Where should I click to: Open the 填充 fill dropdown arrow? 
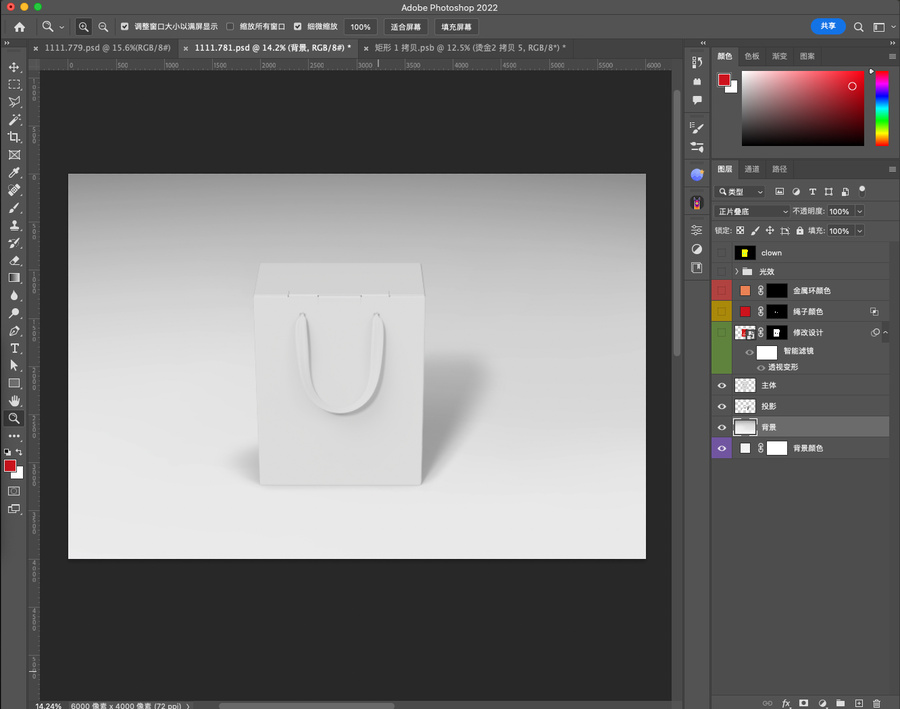tap(860, 231)
